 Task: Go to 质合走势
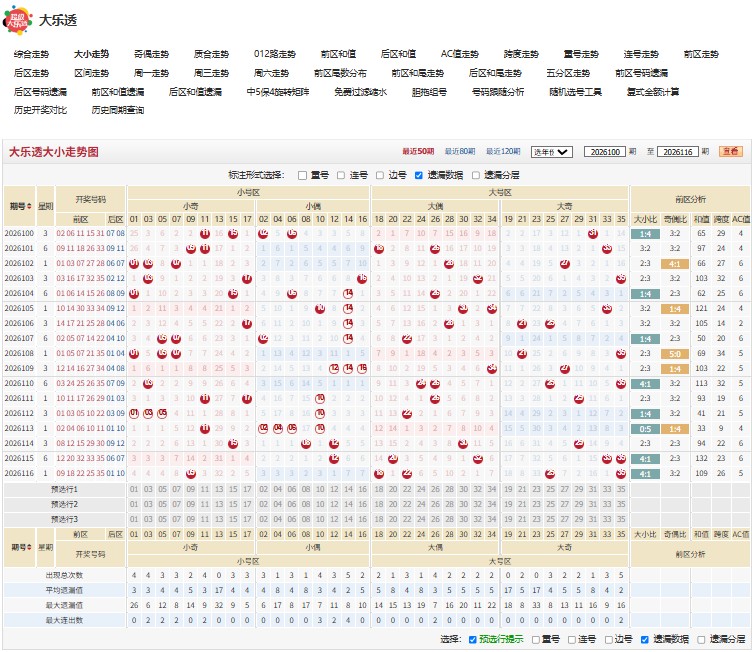(x=212, y=54)
